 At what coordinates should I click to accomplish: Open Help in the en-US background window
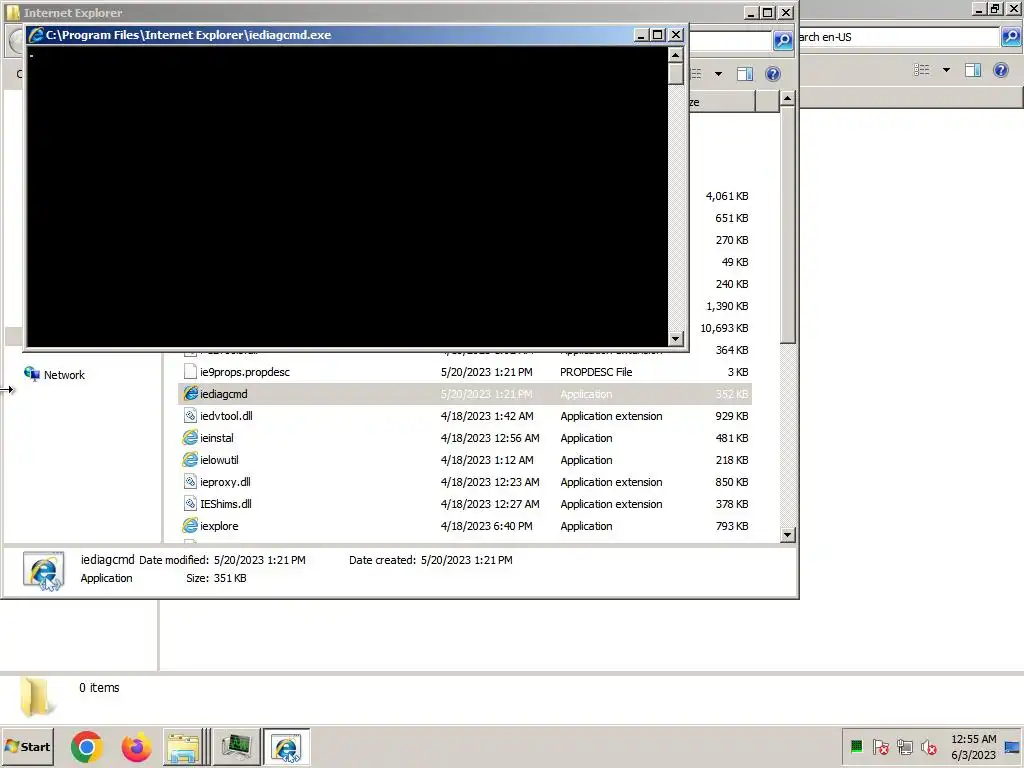tap(1000, 70)
